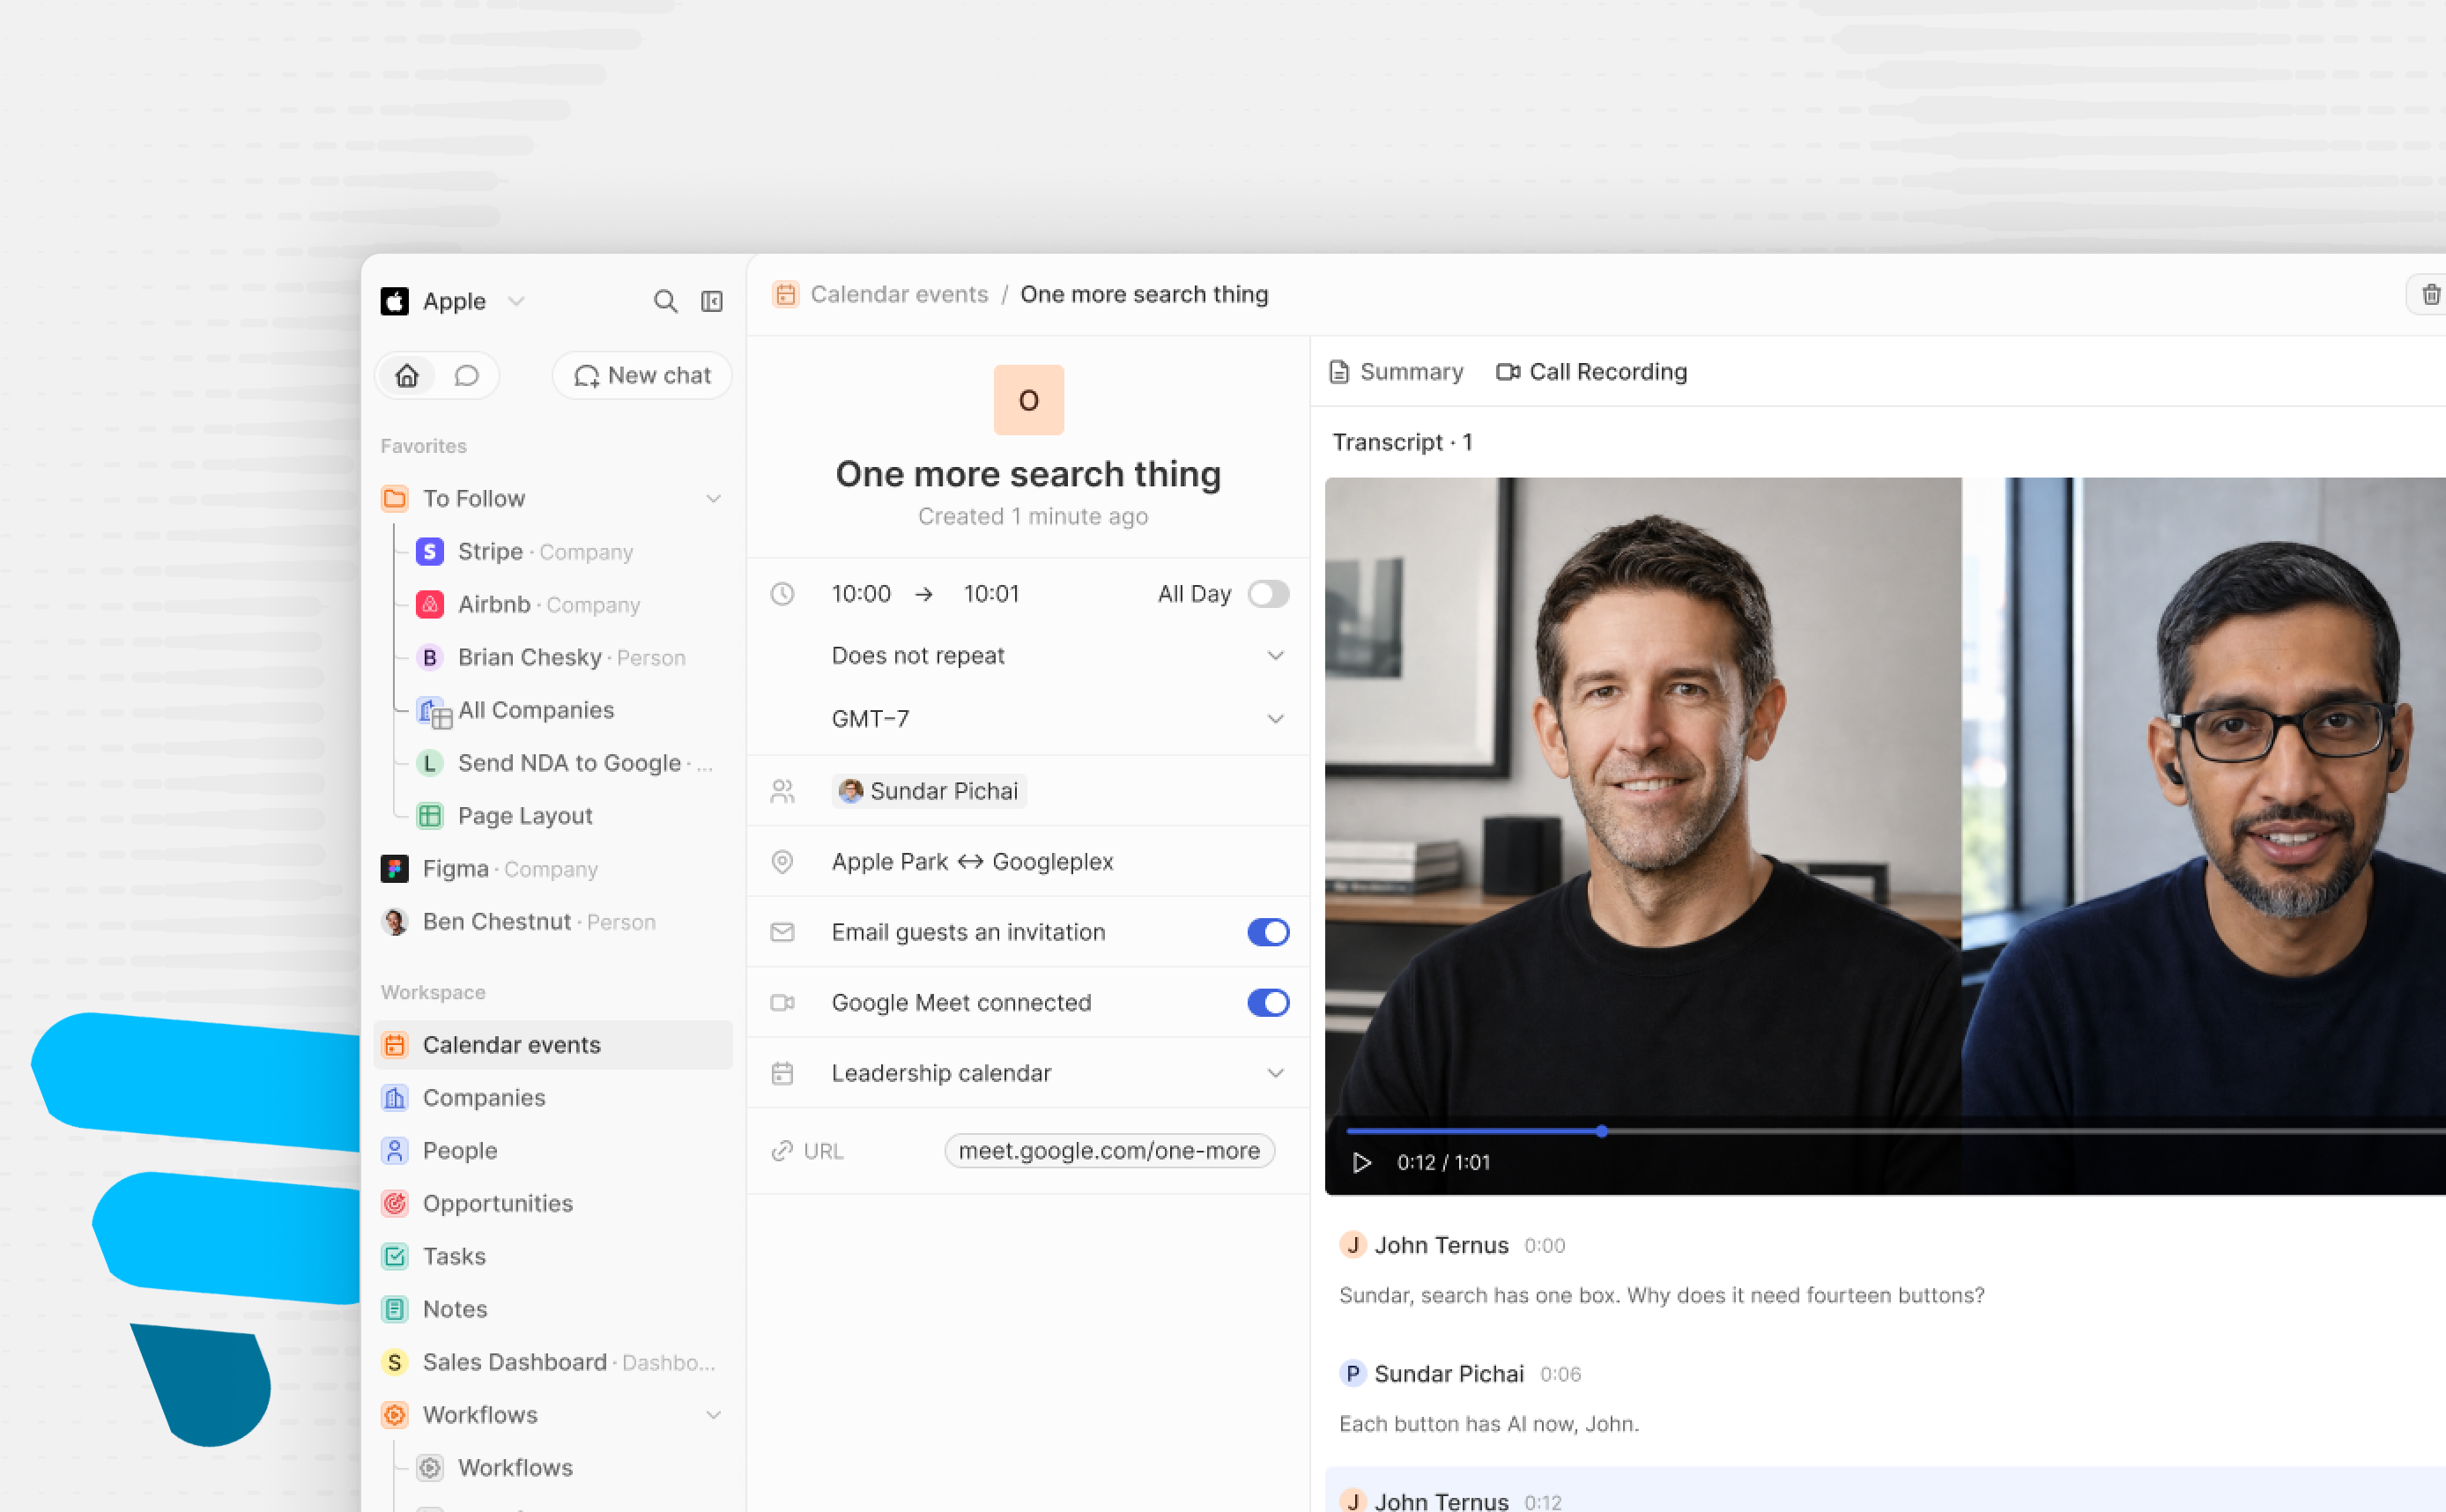Select the Call Recording tab
2446x1512 pixels.
(x=1592, y=372)
